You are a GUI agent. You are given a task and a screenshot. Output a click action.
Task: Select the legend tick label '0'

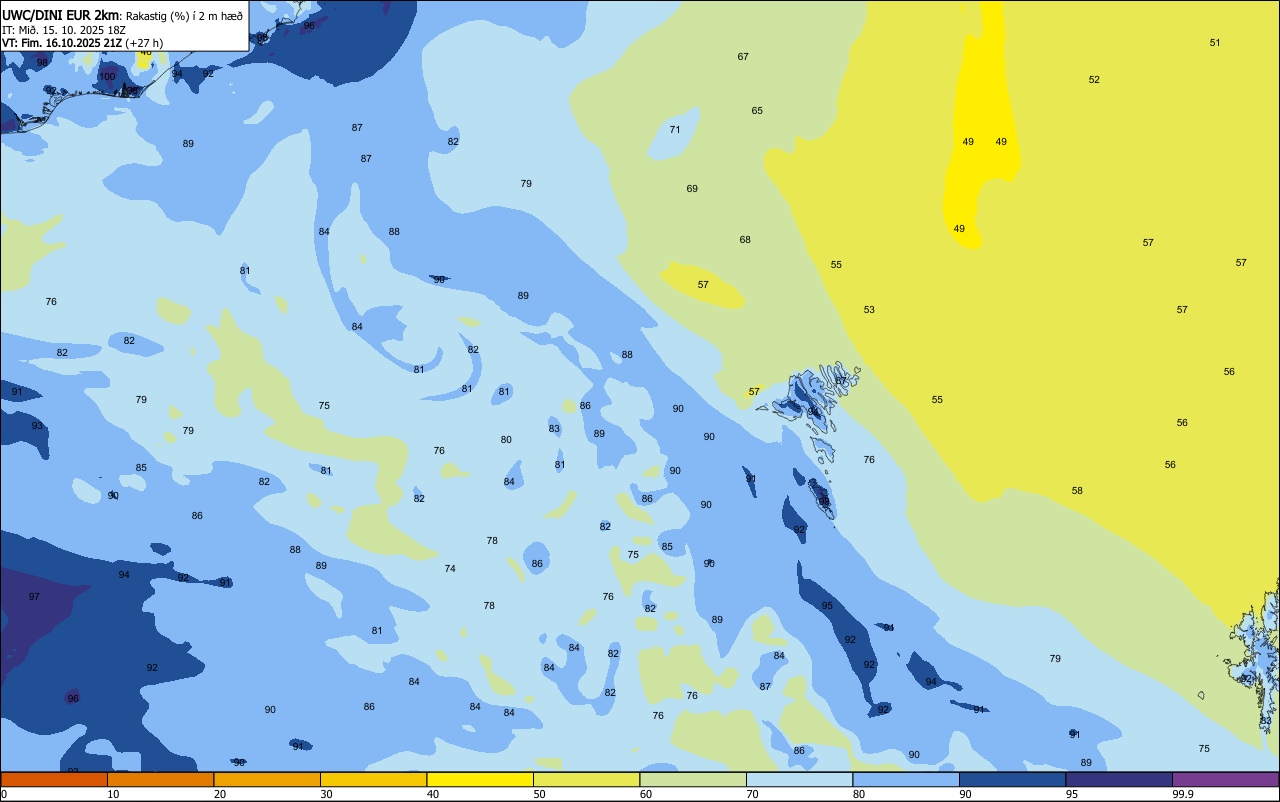pos(4,794)
